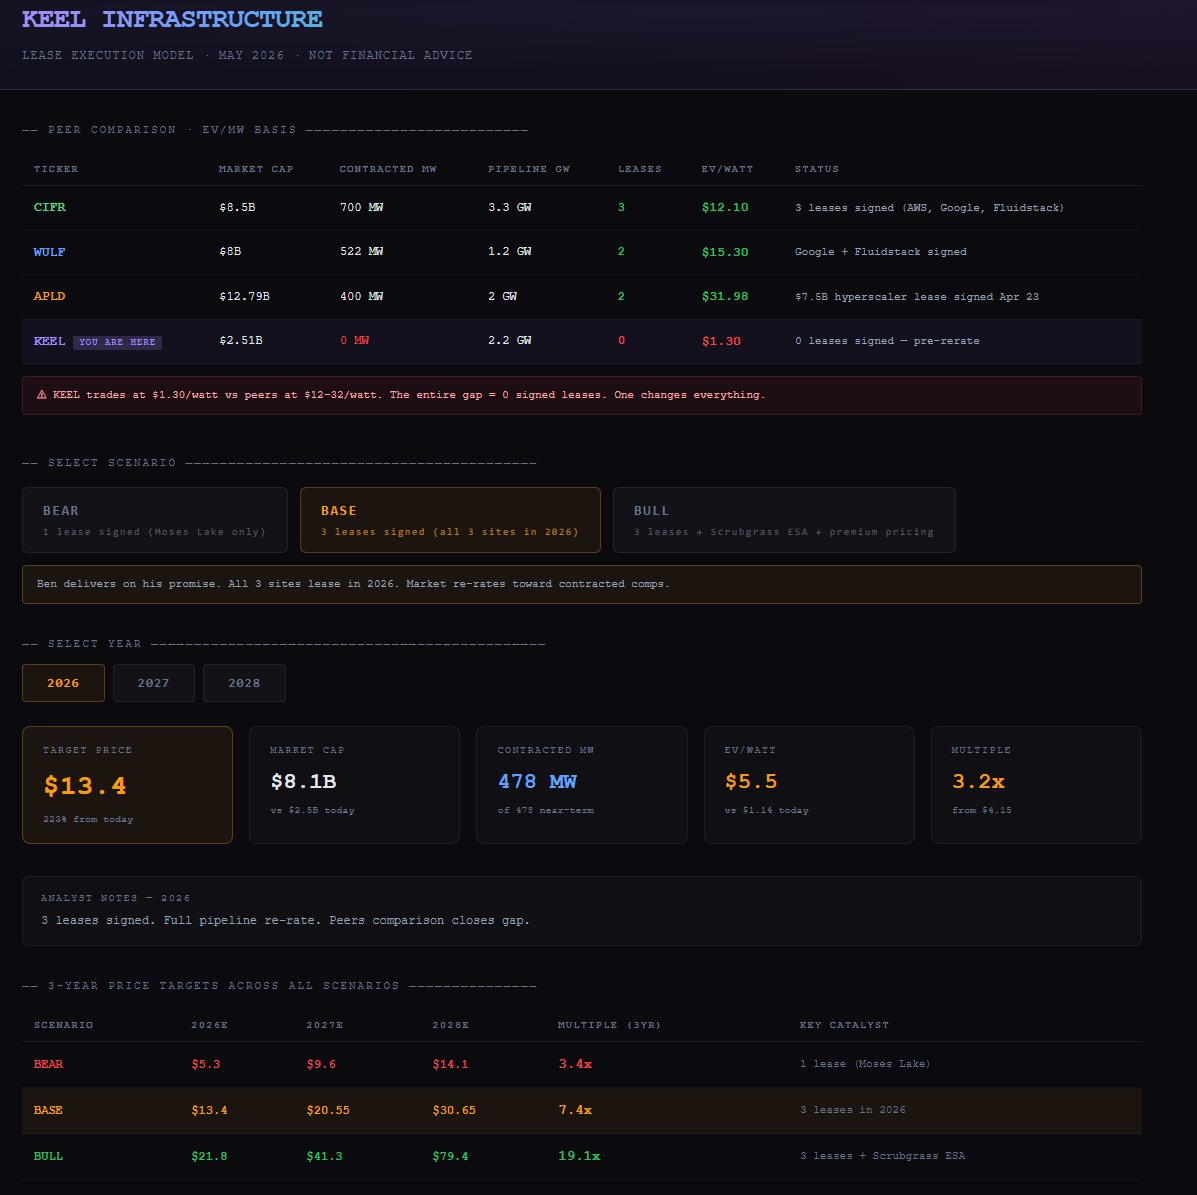Click the $79.4 2028E value
Screen dimensions: 1197x1195
click(x=450, y=1156)
